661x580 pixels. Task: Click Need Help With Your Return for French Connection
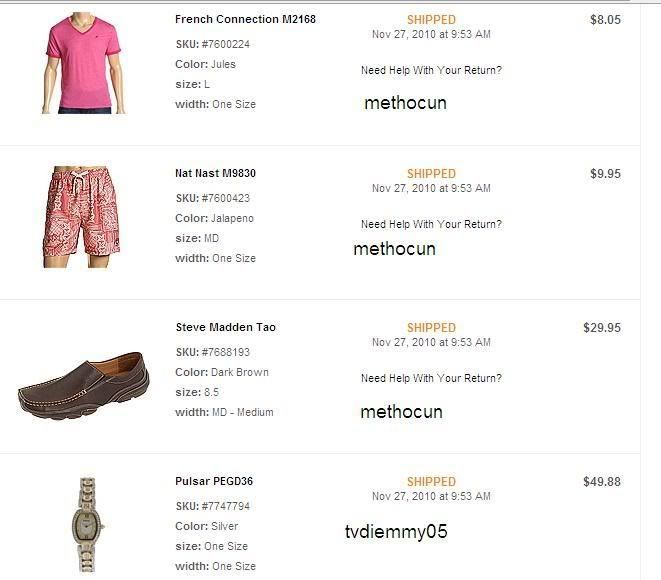pyautogui.click(x=431, y=70)
